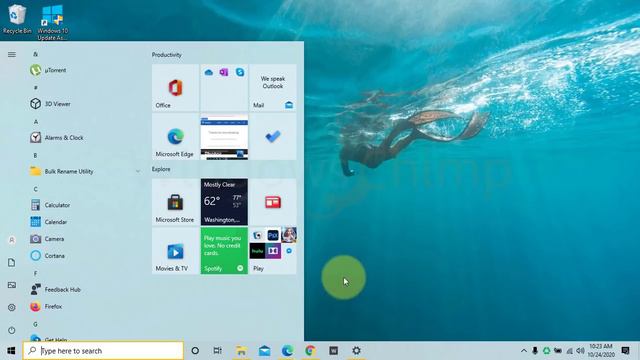Open the To Do checkmark tile
The image size is (640, 360).
(x=273, y=136)
